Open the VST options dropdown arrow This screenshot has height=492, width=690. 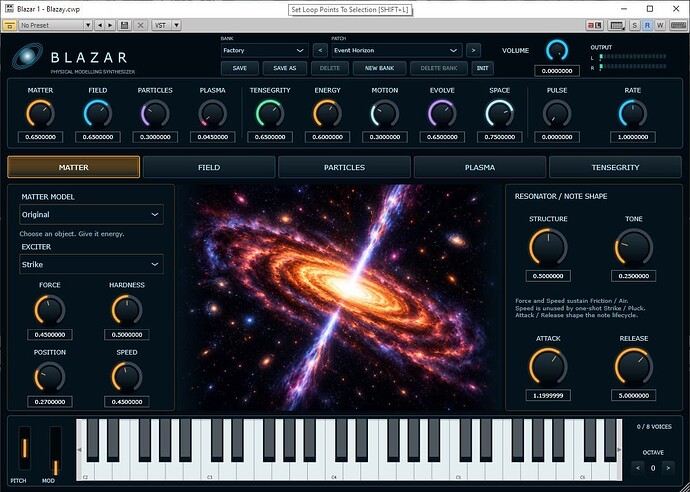(x=176, y=26)
